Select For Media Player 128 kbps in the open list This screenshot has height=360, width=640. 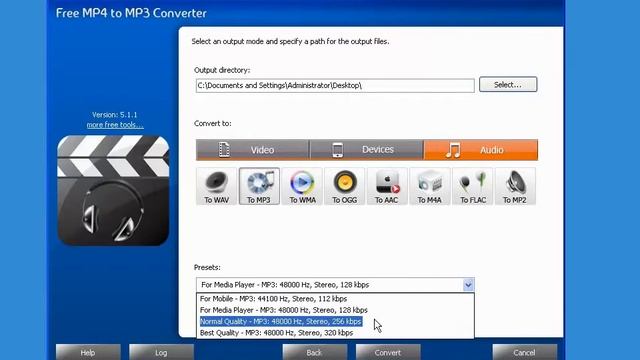click(335, 310)
